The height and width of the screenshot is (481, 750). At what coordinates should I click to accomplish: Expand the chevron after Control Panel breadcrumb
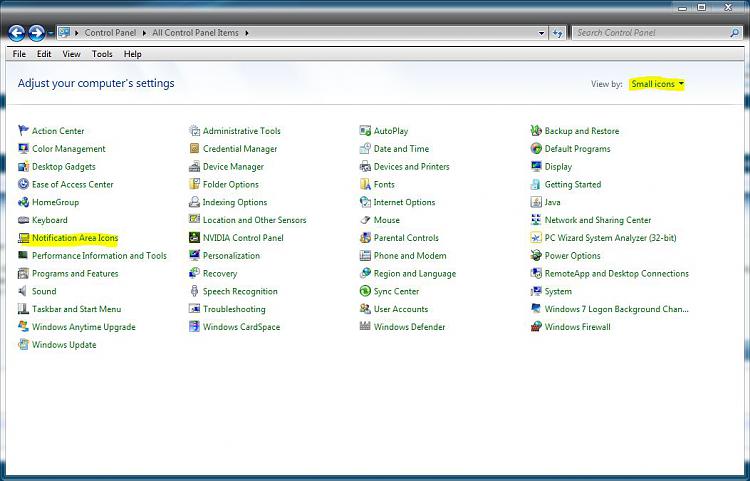point(144,33)
